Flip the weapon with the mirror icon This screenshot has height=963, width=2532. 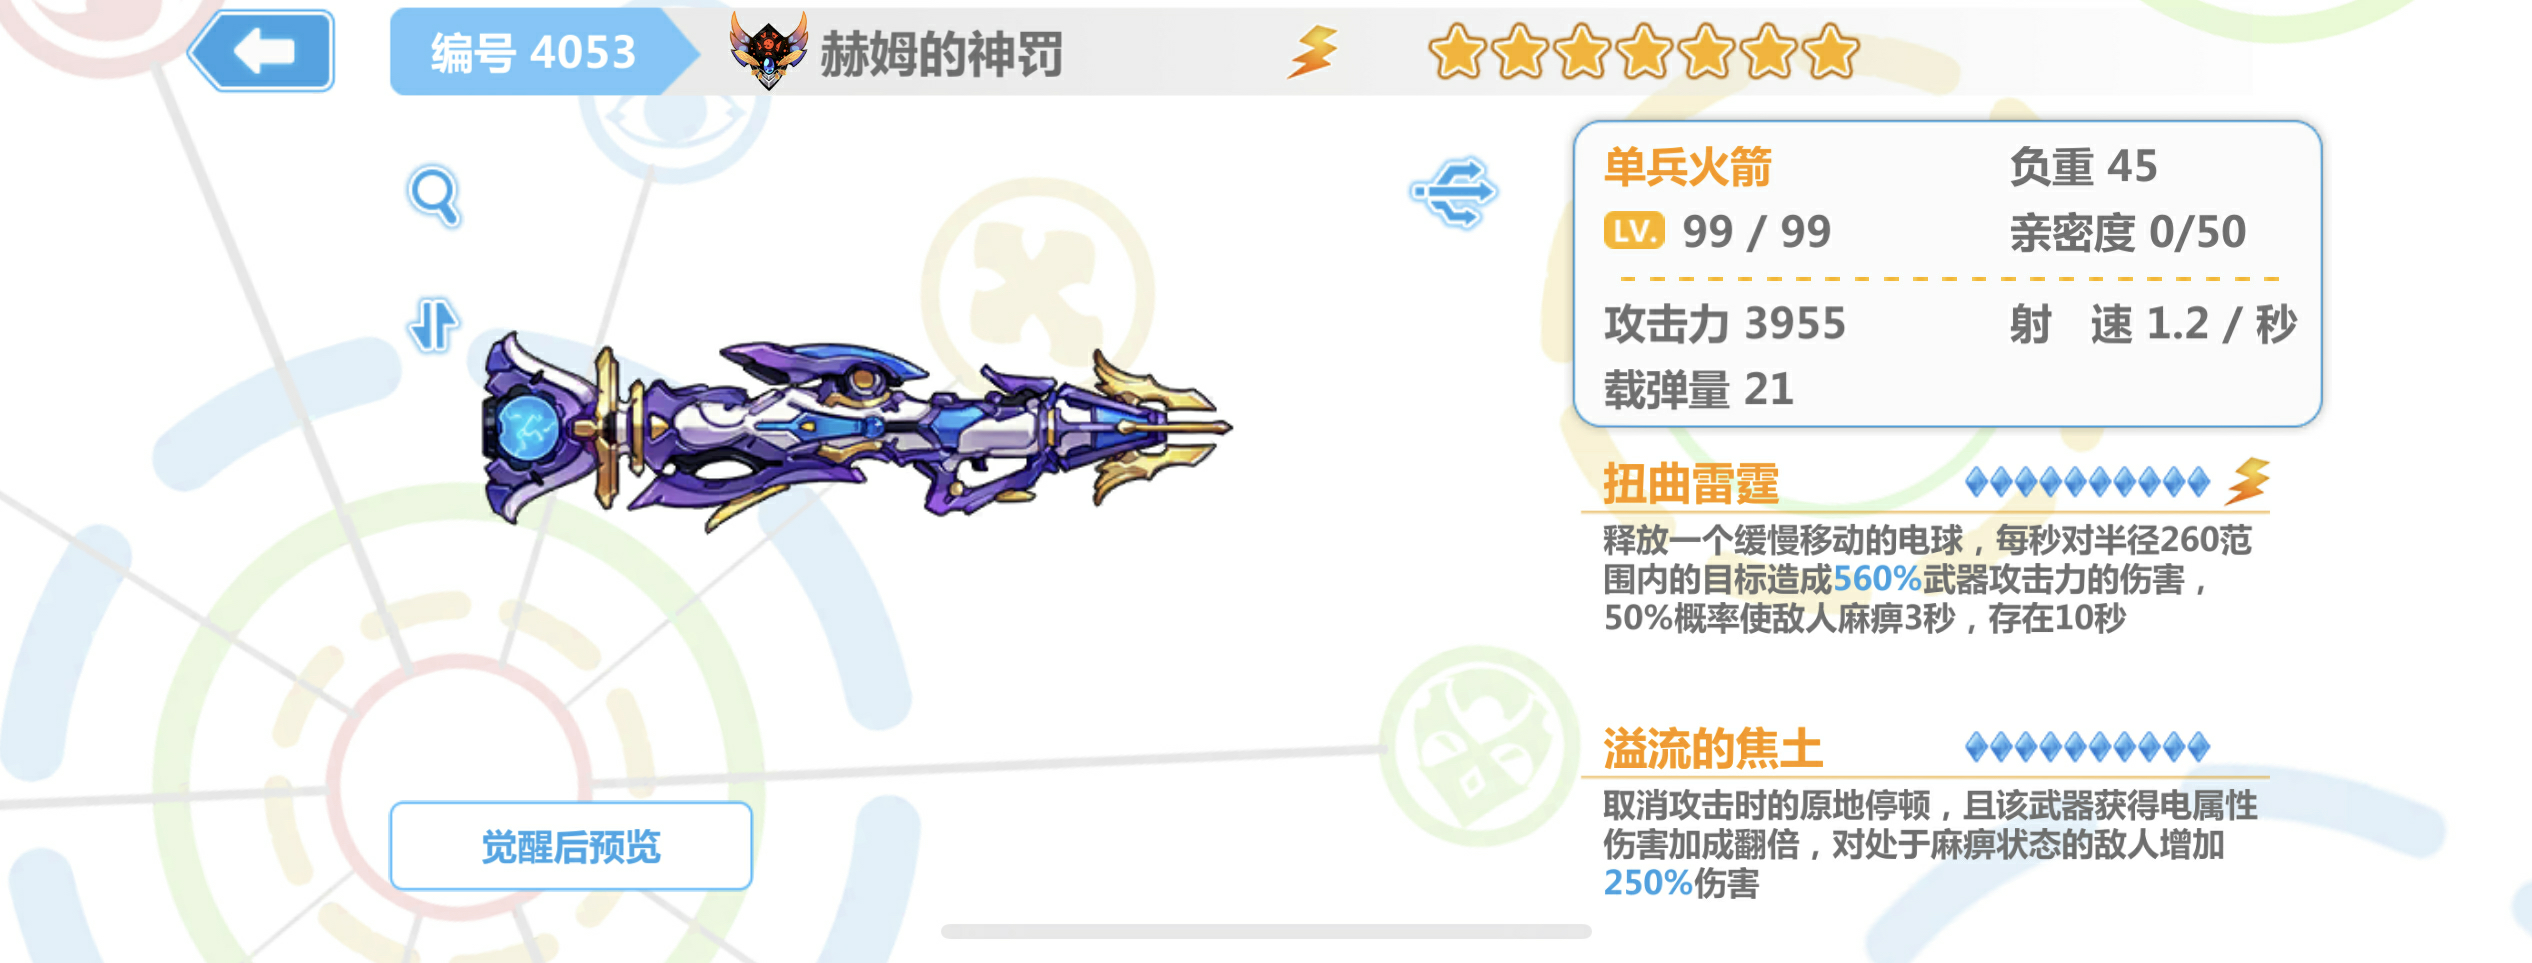[433, 325]
